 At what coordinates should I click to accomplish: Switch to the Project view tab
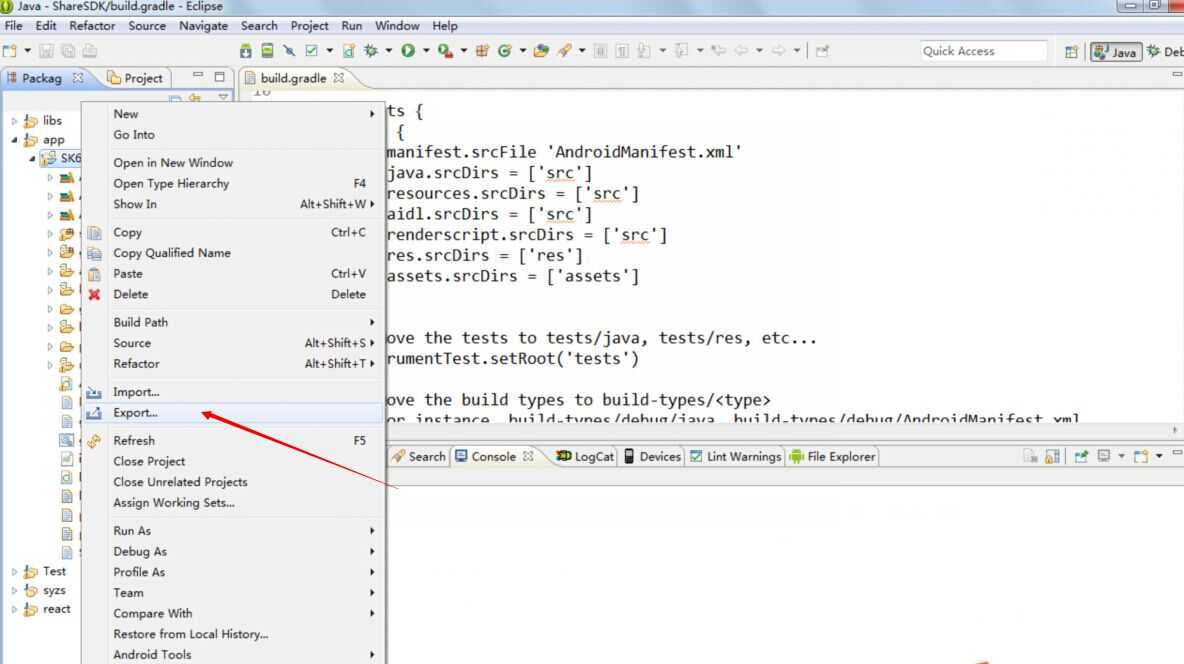click(x=134, y=78)
